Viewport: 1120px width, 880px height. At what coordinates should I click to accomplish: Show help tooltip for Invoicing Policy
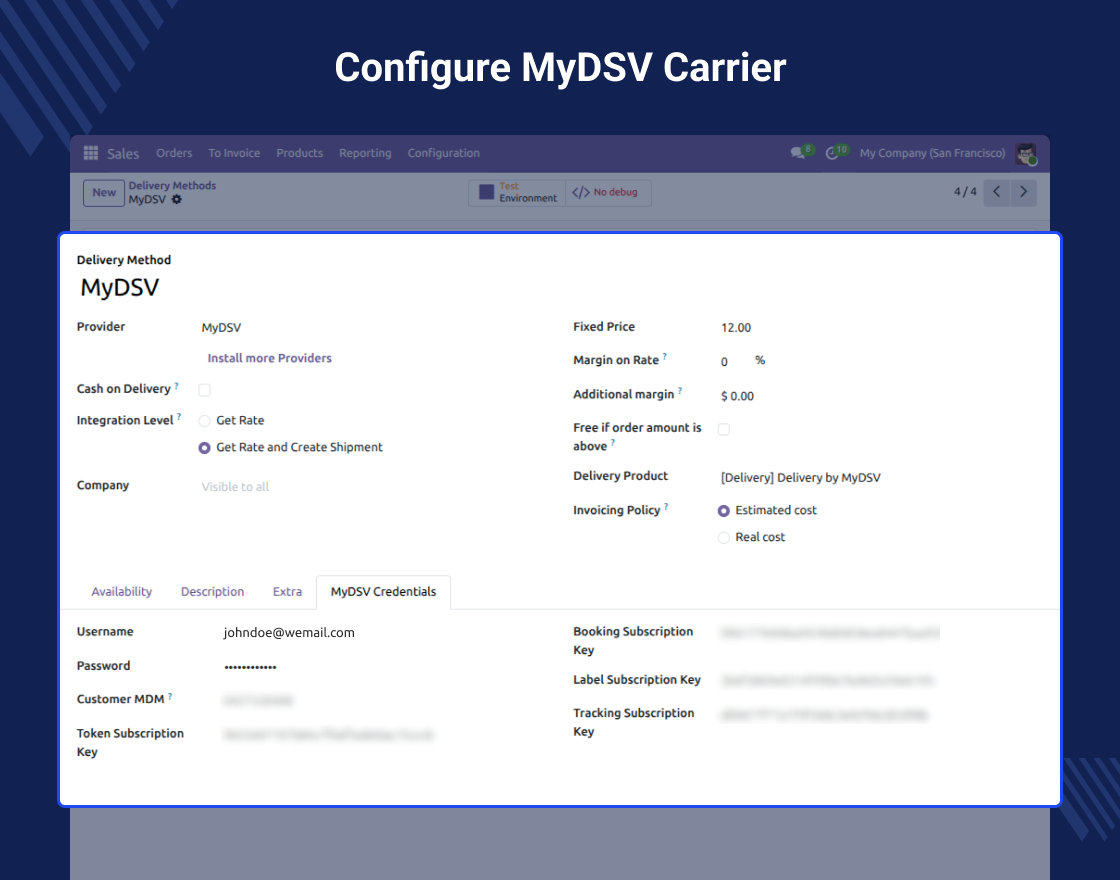pyautogui.click(x=666, y=506)
